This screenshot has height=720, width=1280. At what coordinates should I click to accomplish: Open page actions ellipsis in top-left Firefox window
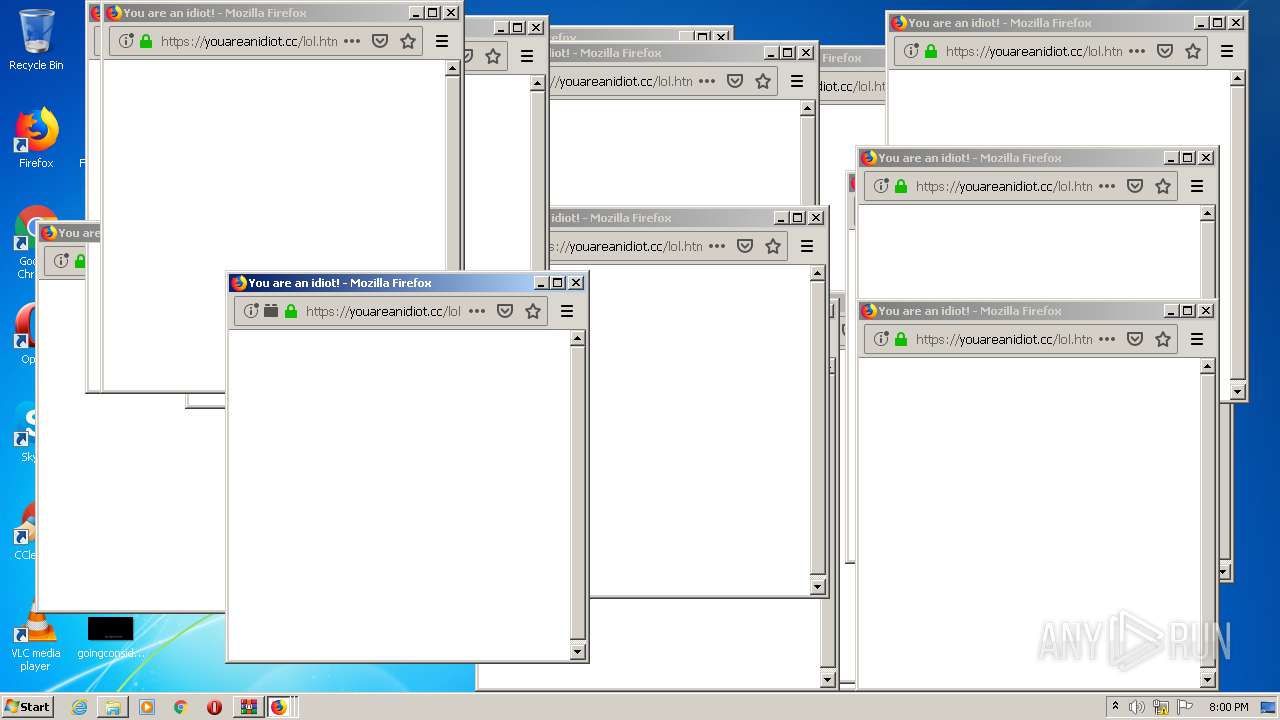pos(352,41)
